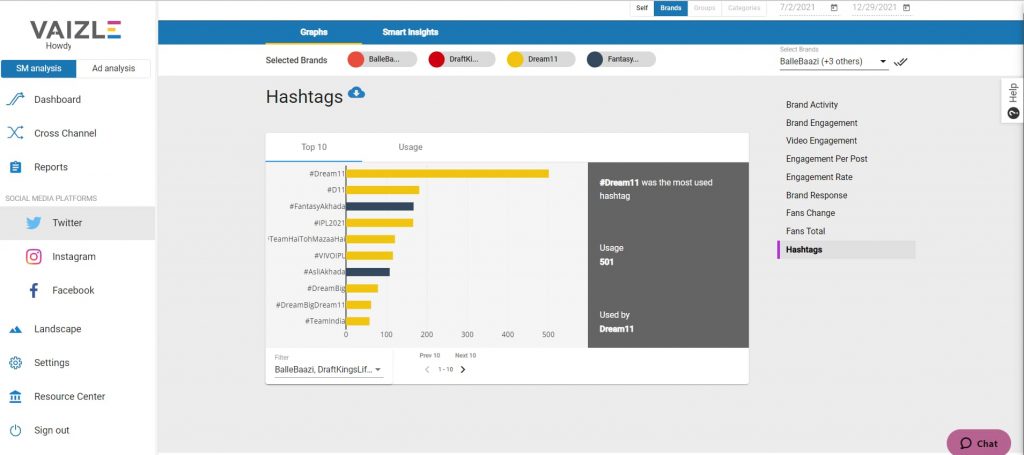Image resolution: width=1024 pixels, height=455 pixels.
Task: Open Video Engagement section
Action: (x=822, y=140)
